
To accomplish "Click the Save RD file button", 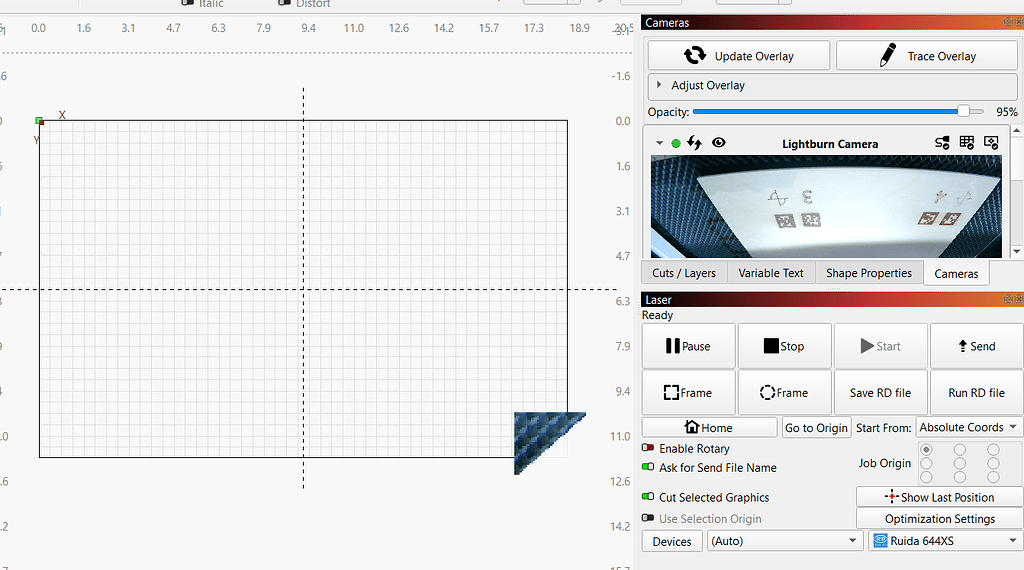I will click(x=880, y=392).
